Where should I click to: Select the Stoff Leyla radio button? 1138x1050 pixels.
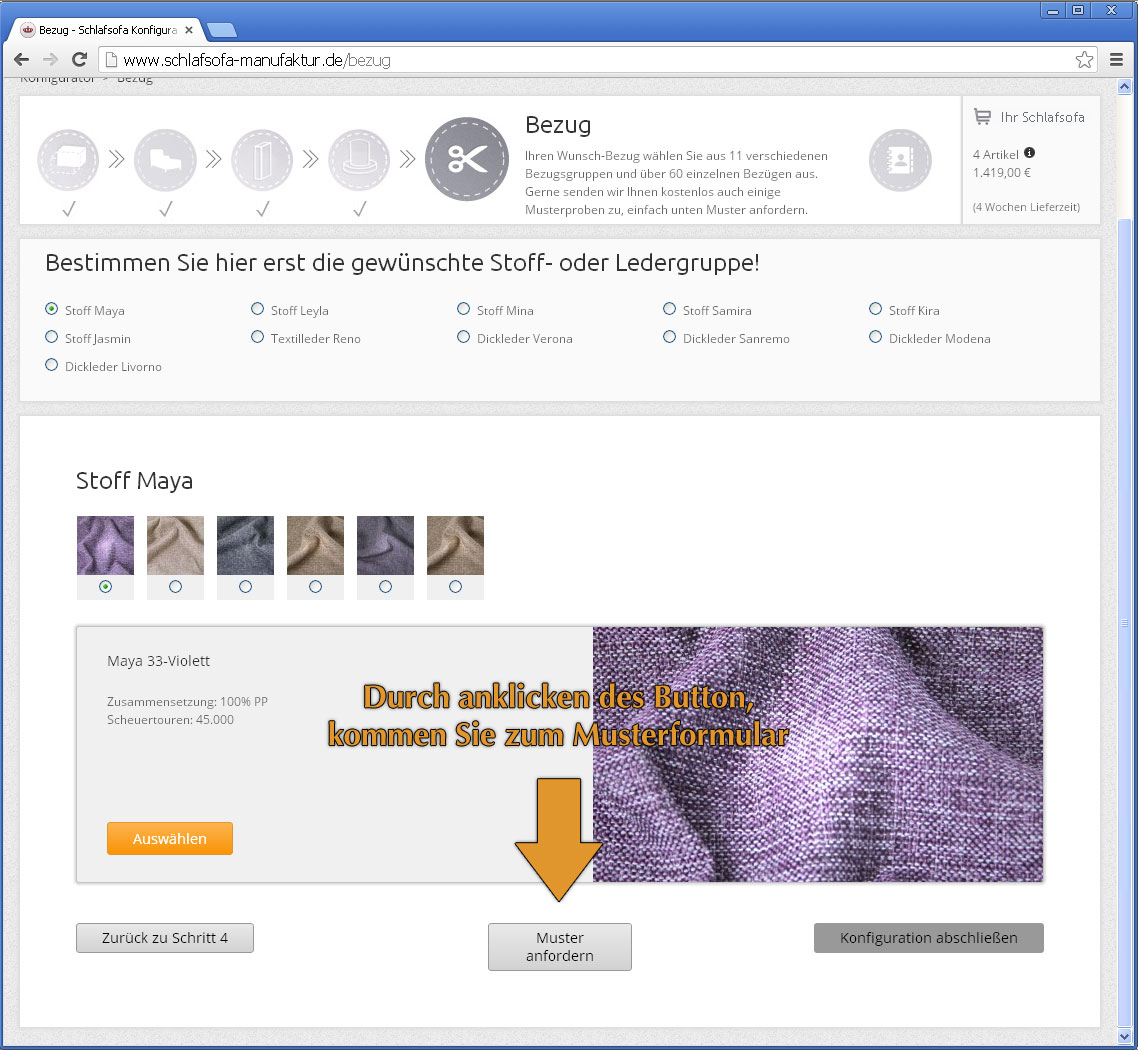(x=258, y=310)
